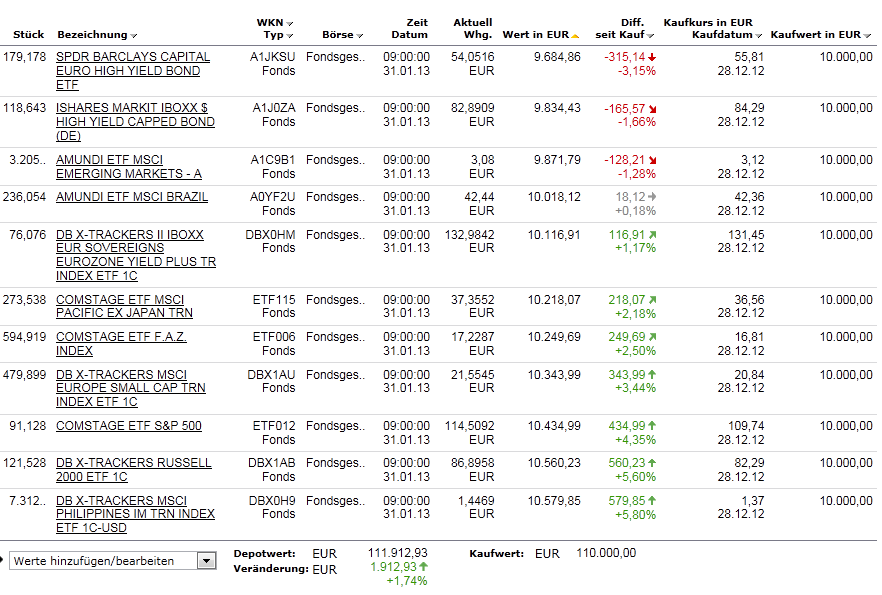Open ComStage ETF S&P 500 link
882x595 pixels.
click(x=129, y=426)
